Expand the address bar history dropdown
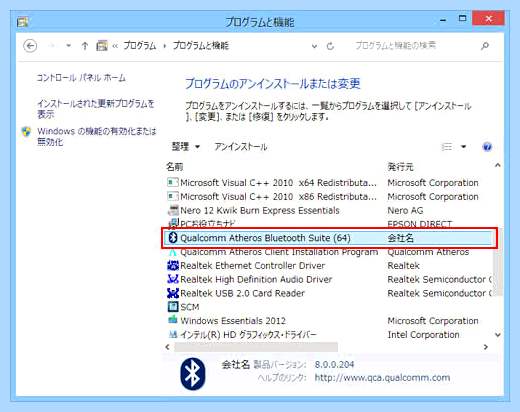The height and width of the screenshot is (412, 520). (x=314, y=46)
